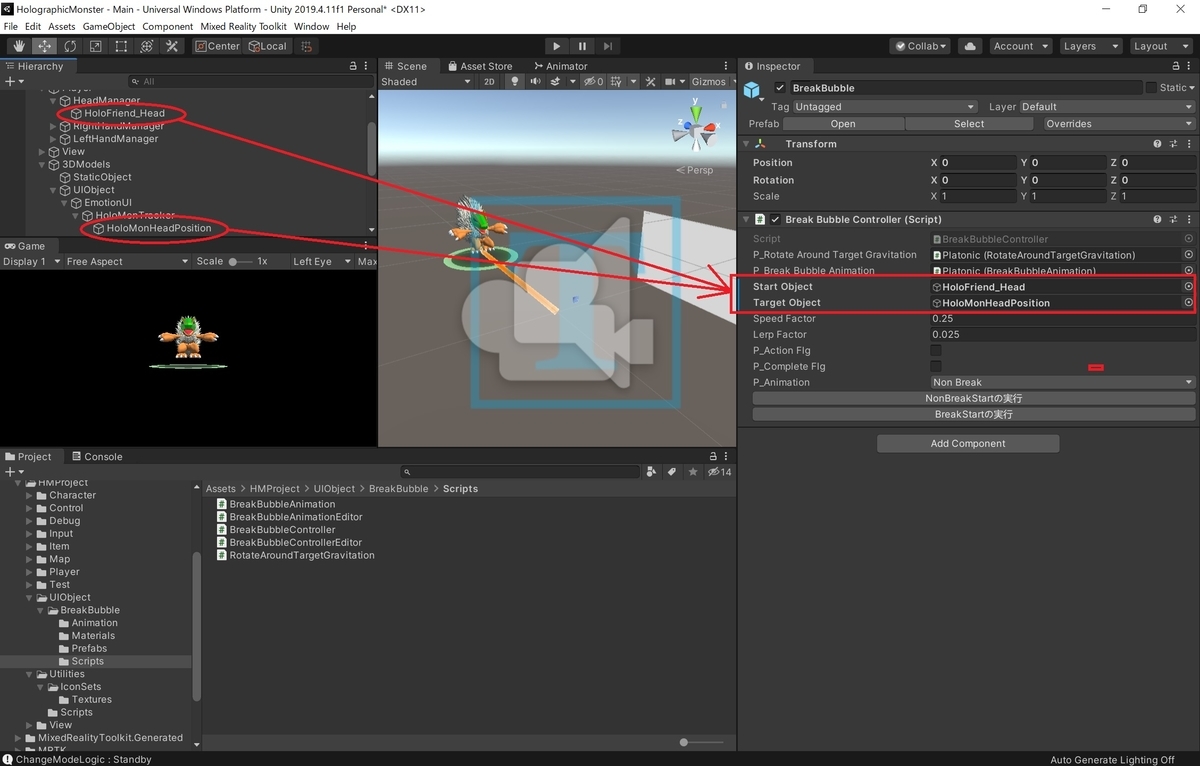Open the GameObject menu
Viewport: 1200px width, 766px height.
pyautogui.click(x=108, y=26)
